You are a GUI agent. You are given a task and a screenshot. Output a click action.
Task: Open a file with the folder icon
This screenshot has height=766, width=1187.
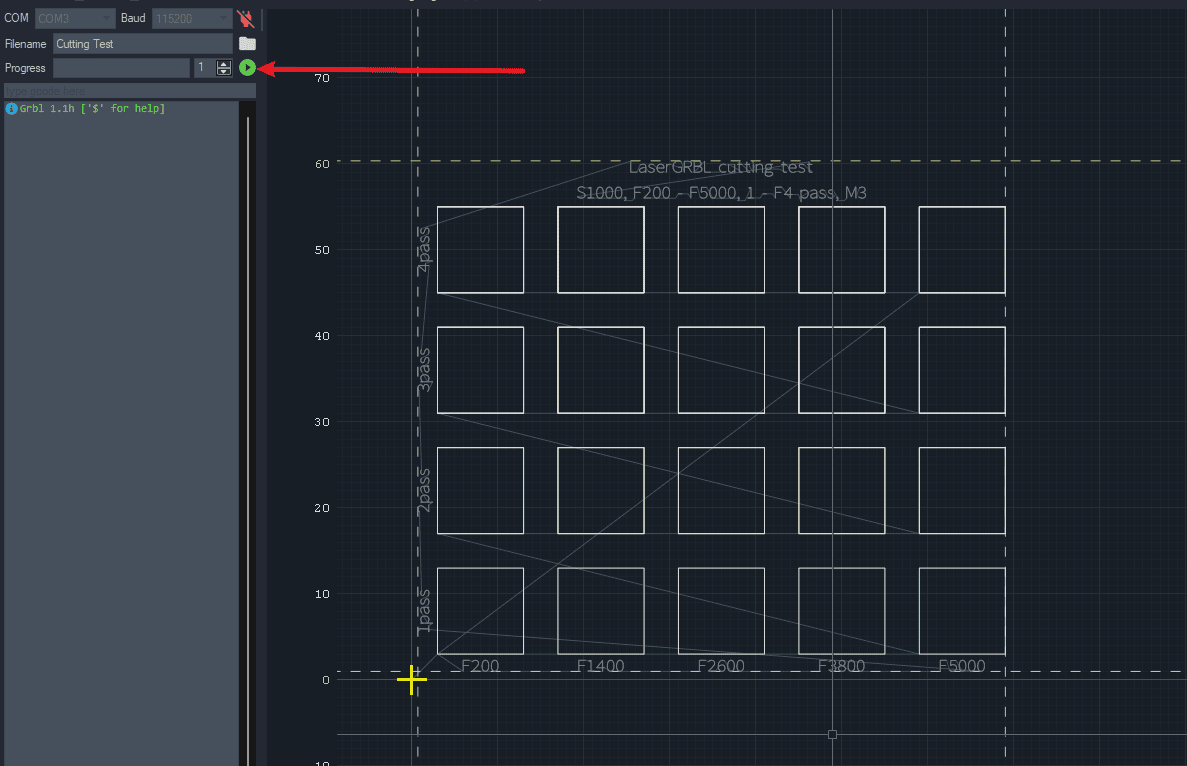click(247, 43)
